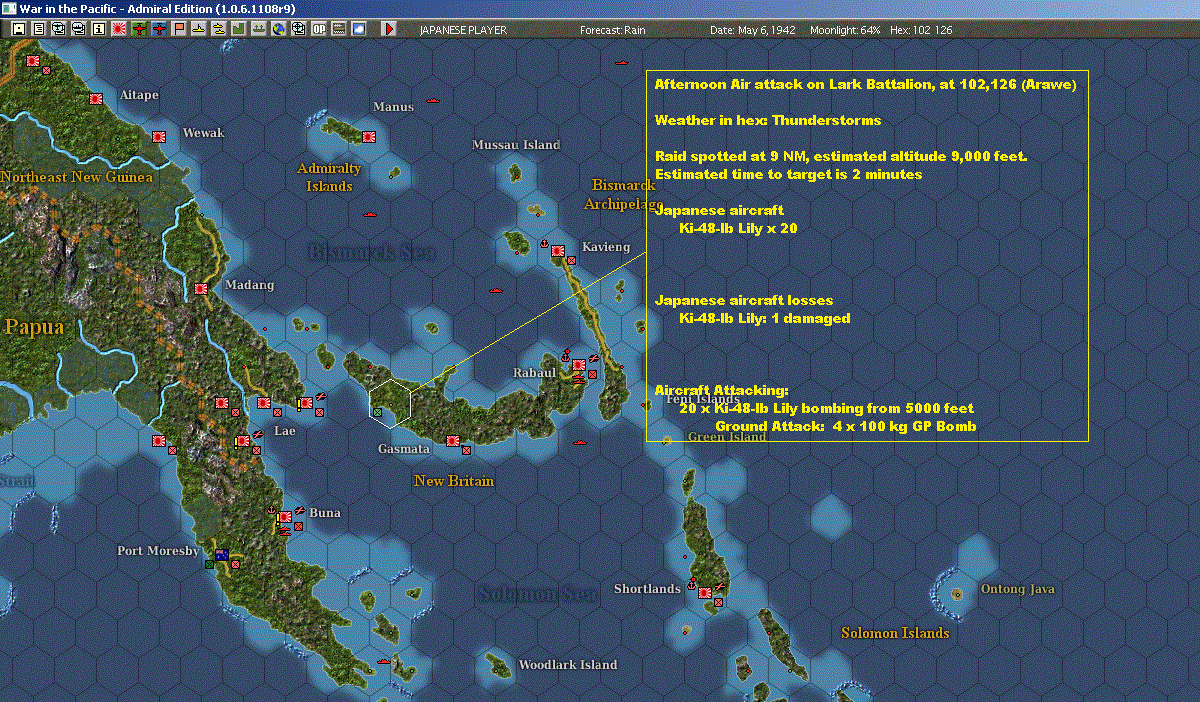Click the Japanese rising sun flag icon

click(119, 30)
